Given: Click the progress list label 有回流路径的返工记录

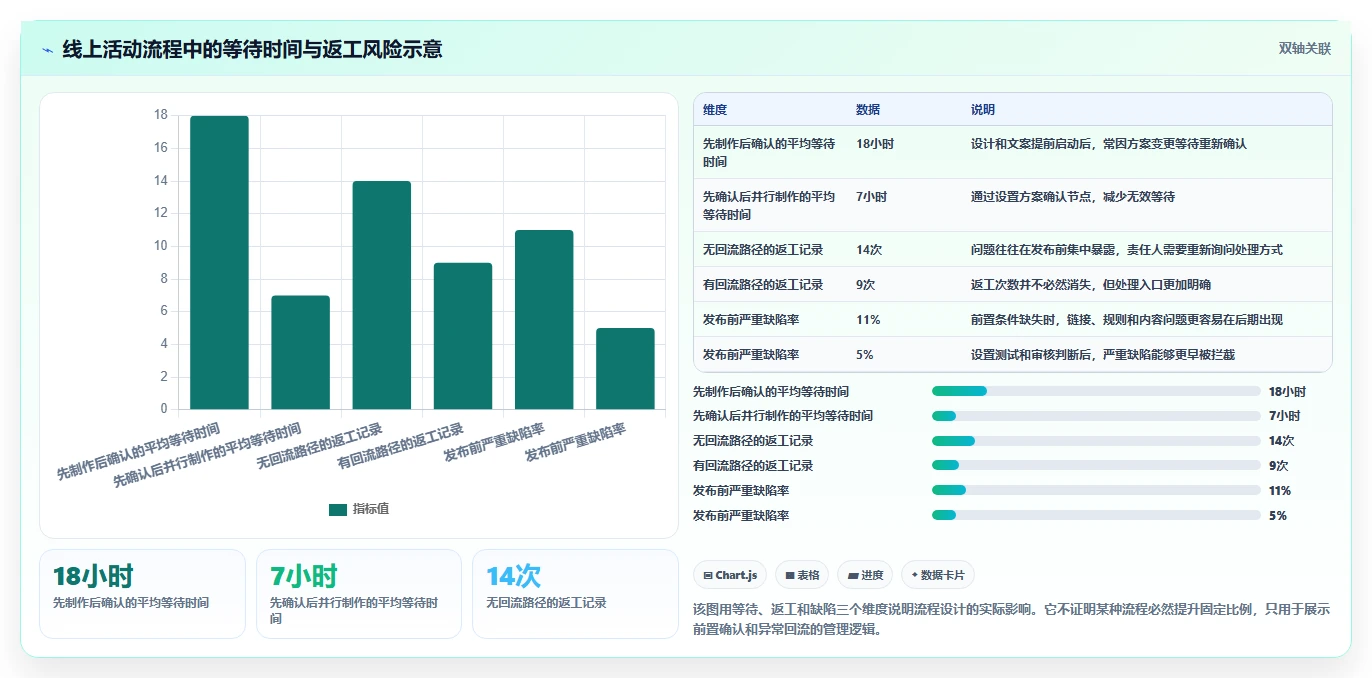Looking at the screenshot, I should [x=753, y=466].
